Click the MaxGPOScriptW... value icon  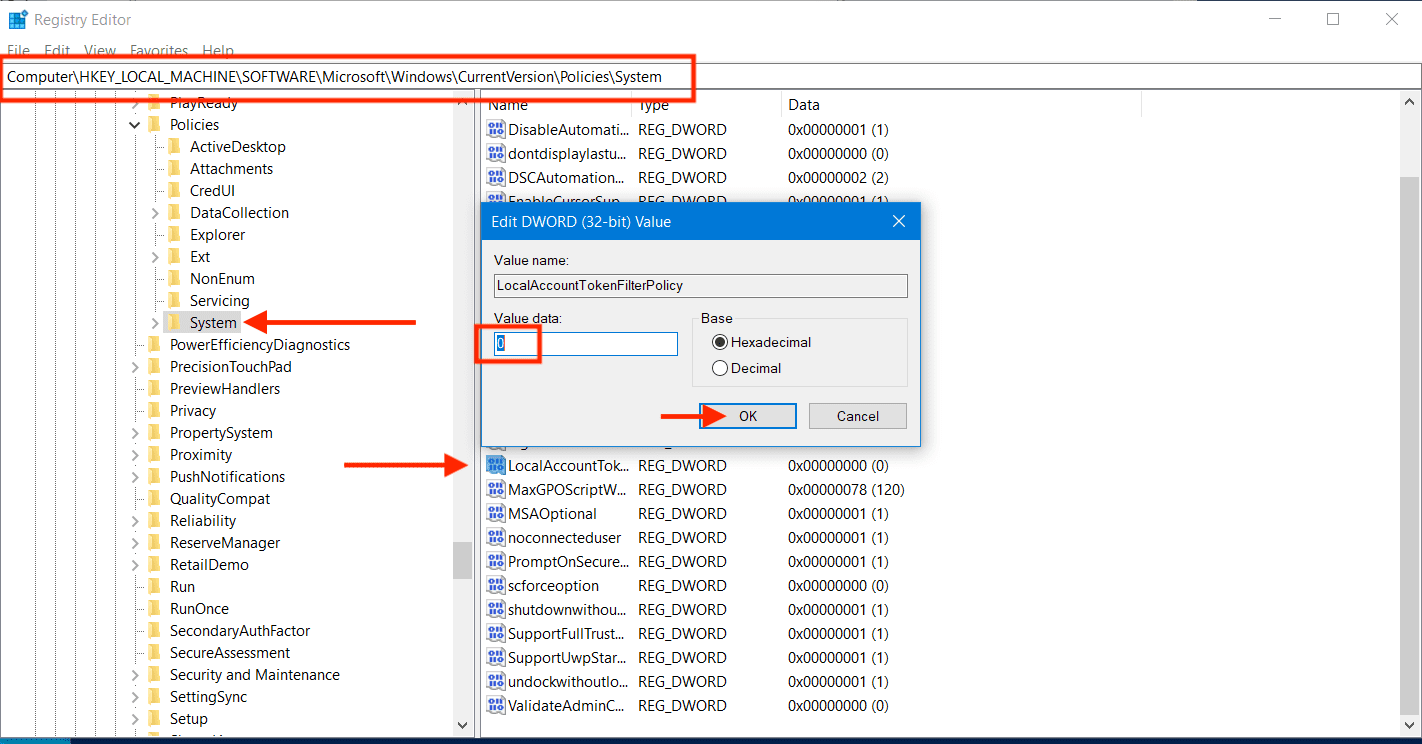pos(496,489)
